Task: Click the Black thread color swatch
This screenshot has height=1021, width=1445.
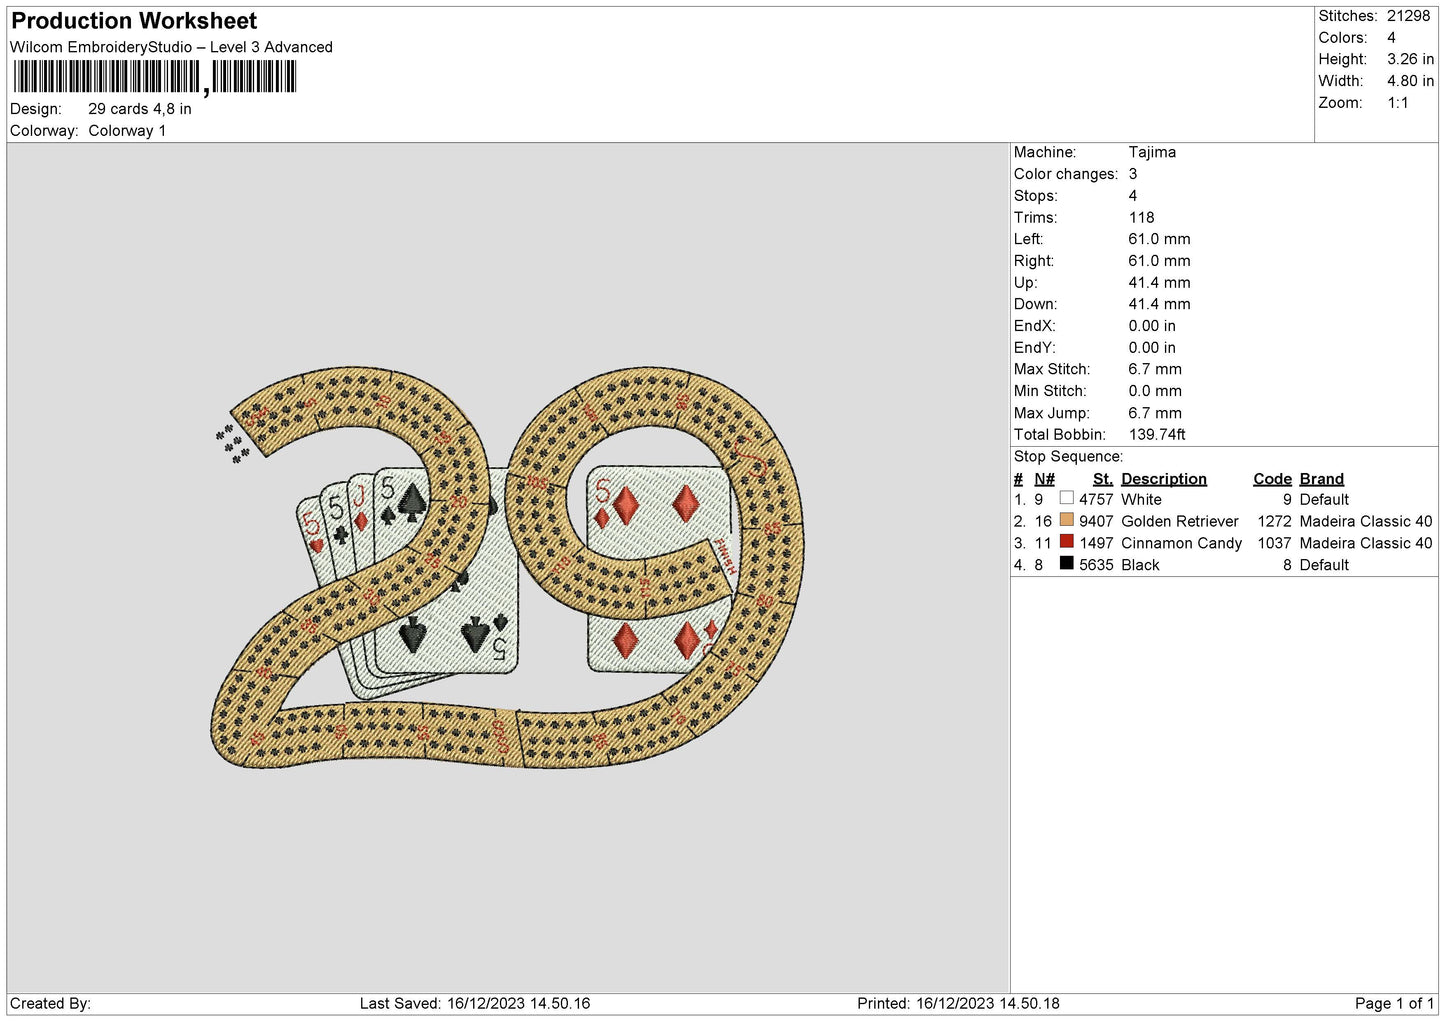Action: [x=1066, y=564]
